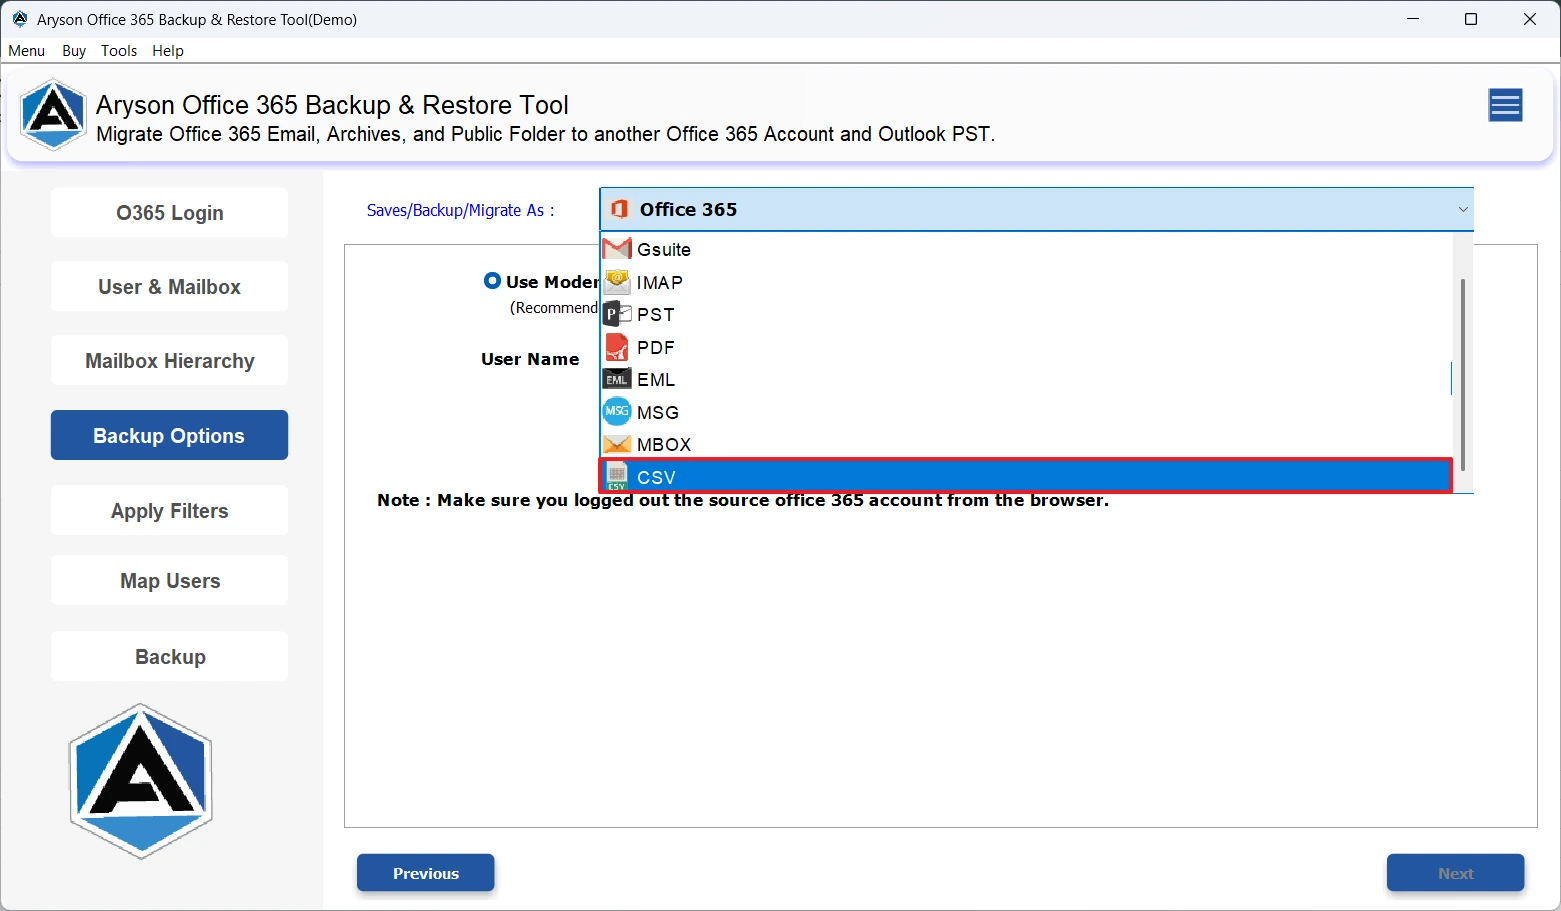This screenshot has height=911, width=1561.
Task: Click the title bar Aryson app icon
Action: (x=19, y=19)
